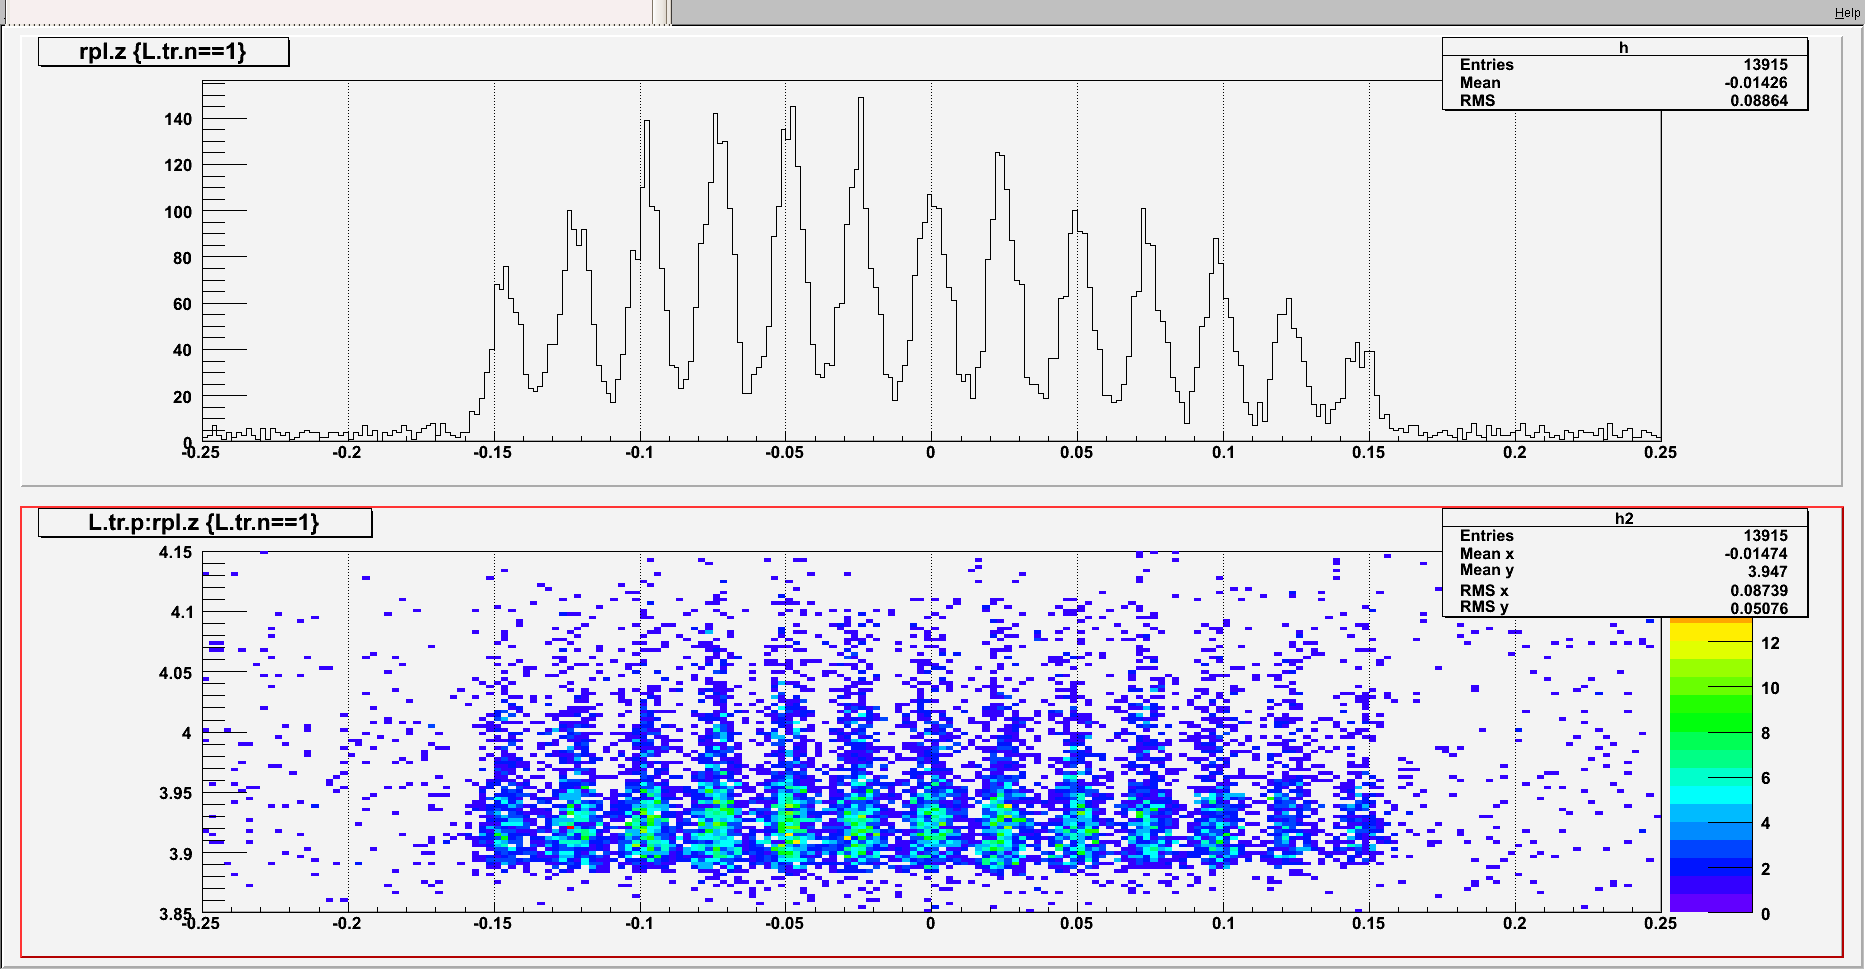1865x970 pixels.
Task: Click the top histogram y-axis label 100
Action: pos(178,213)
